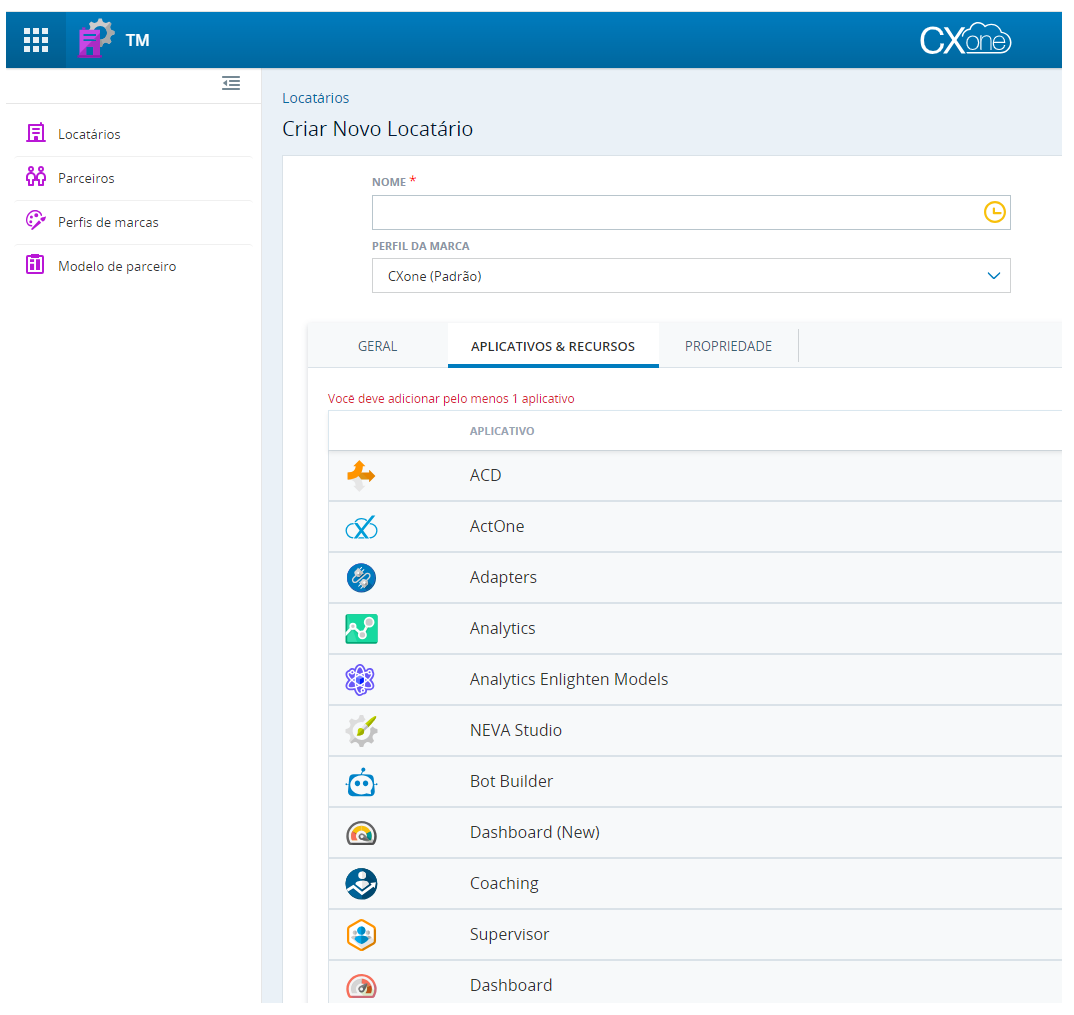Open the Propriedade tab
This screenshot has height=1015, width=1074.
[728, 347]
